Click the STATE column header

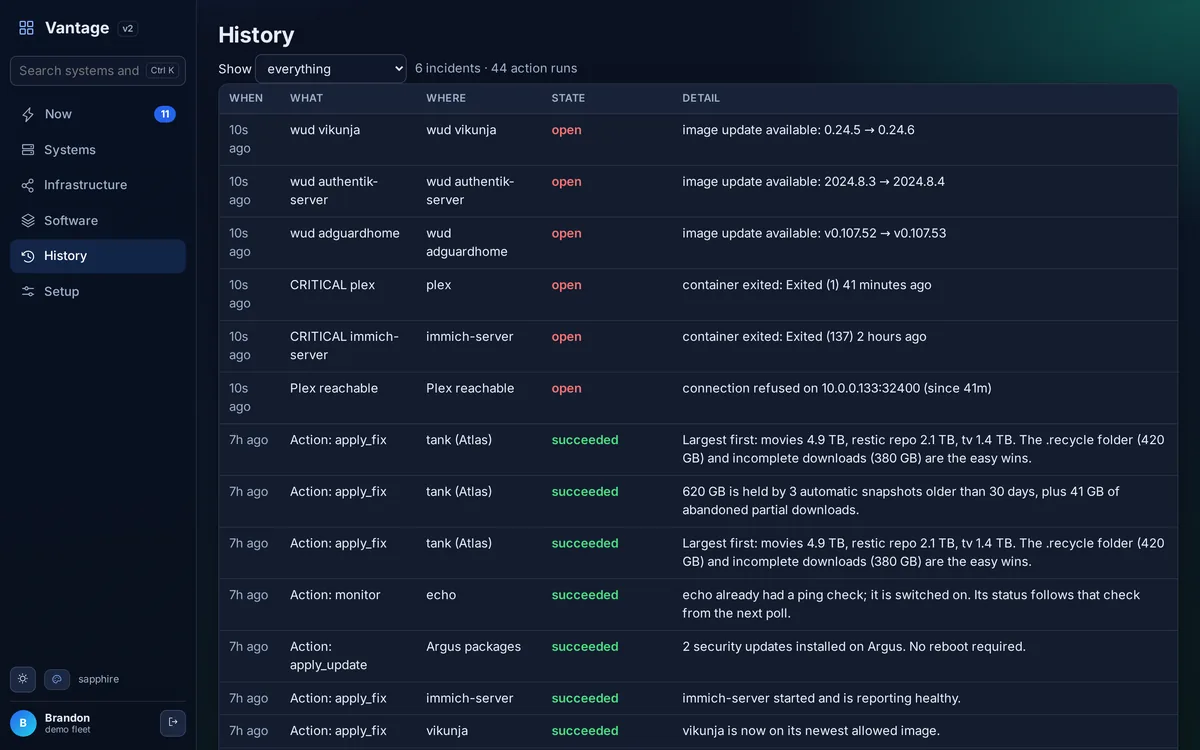point(568,98)
